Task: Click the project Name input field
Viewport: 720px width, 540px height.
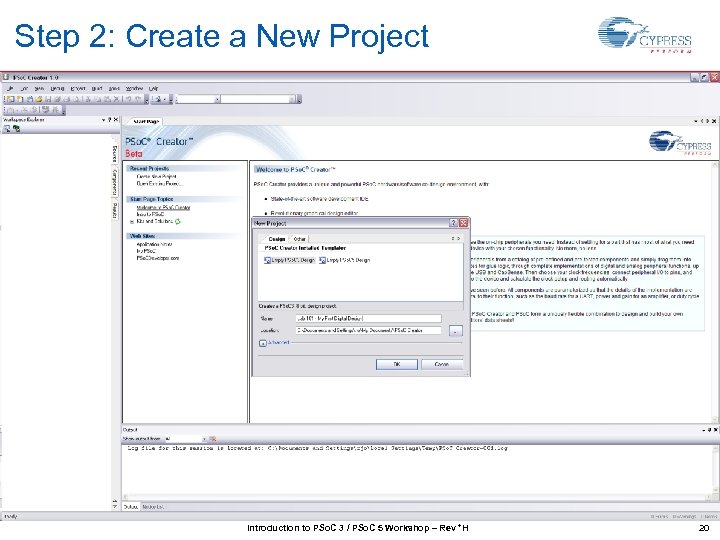Action: 369,318
